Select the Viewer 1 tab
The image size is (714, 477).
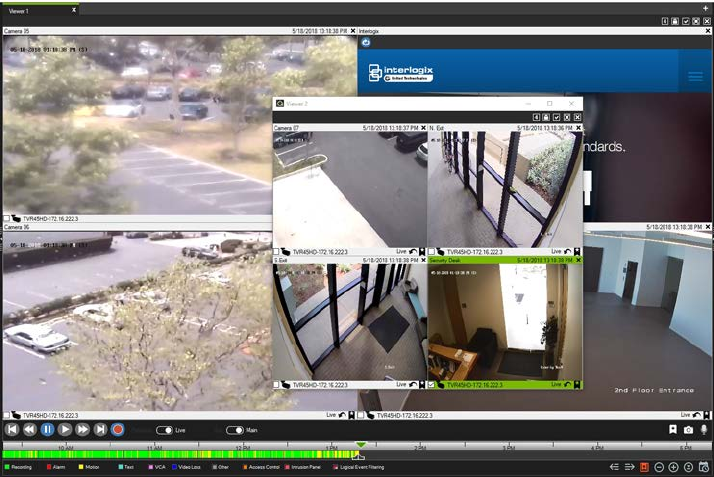coord(39,10)
